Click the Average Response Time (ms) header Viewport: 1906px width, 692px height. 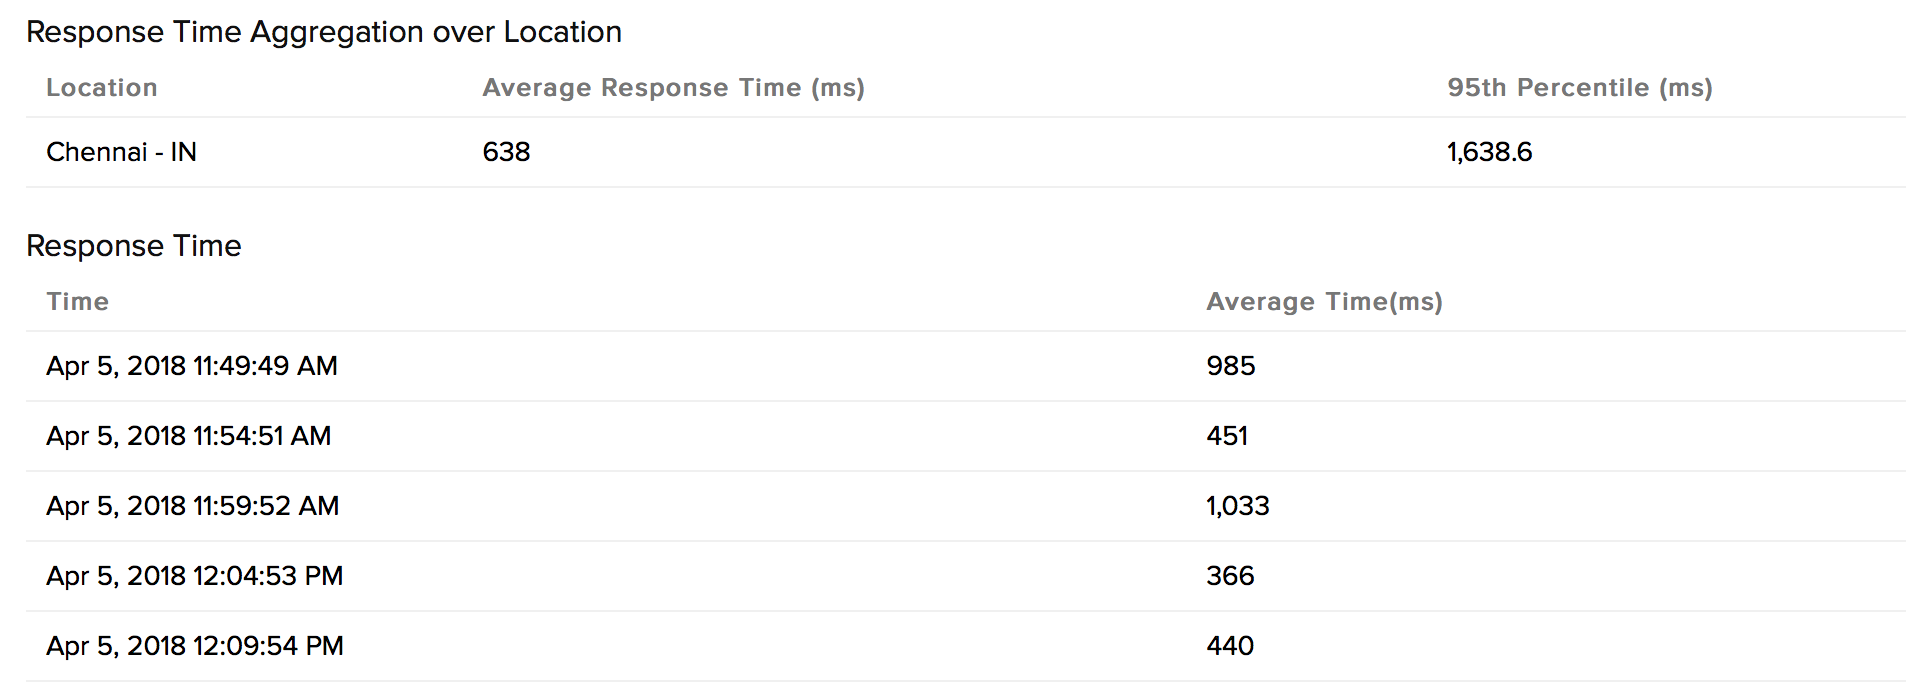pos(673,88)
